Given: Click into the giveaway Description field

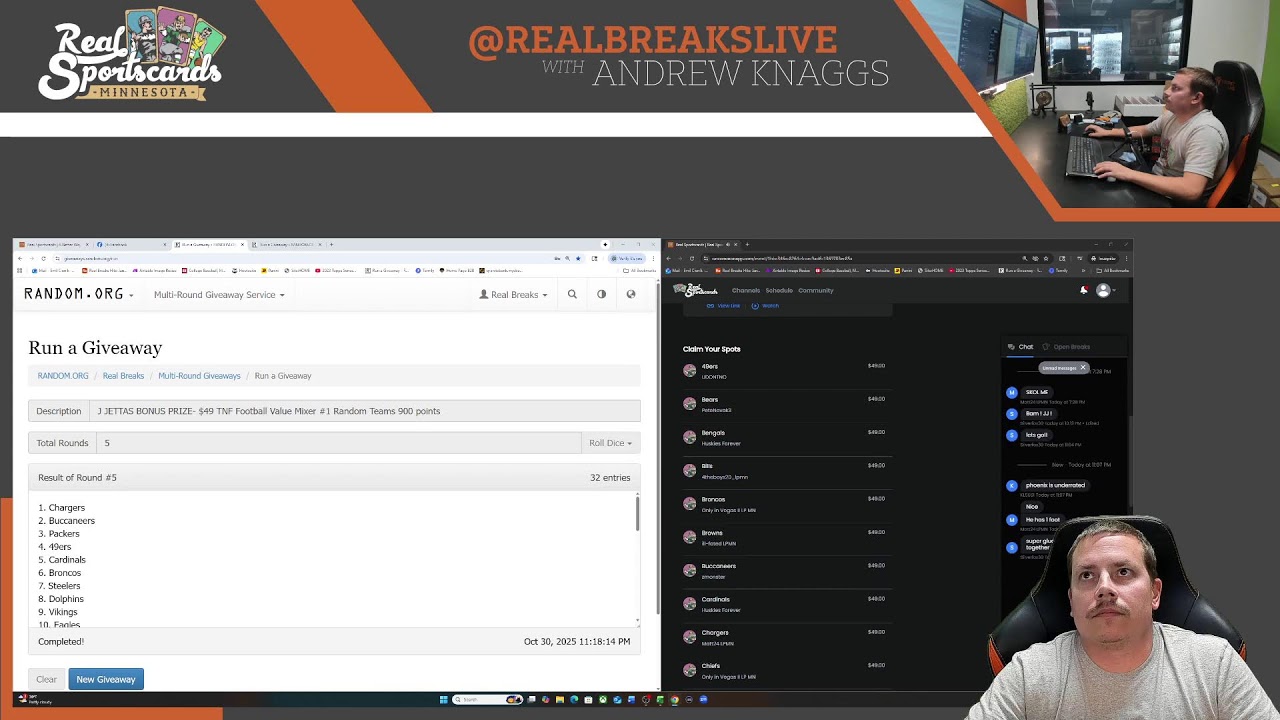Looking at the screenshot, I should click(x=364, y=411).
